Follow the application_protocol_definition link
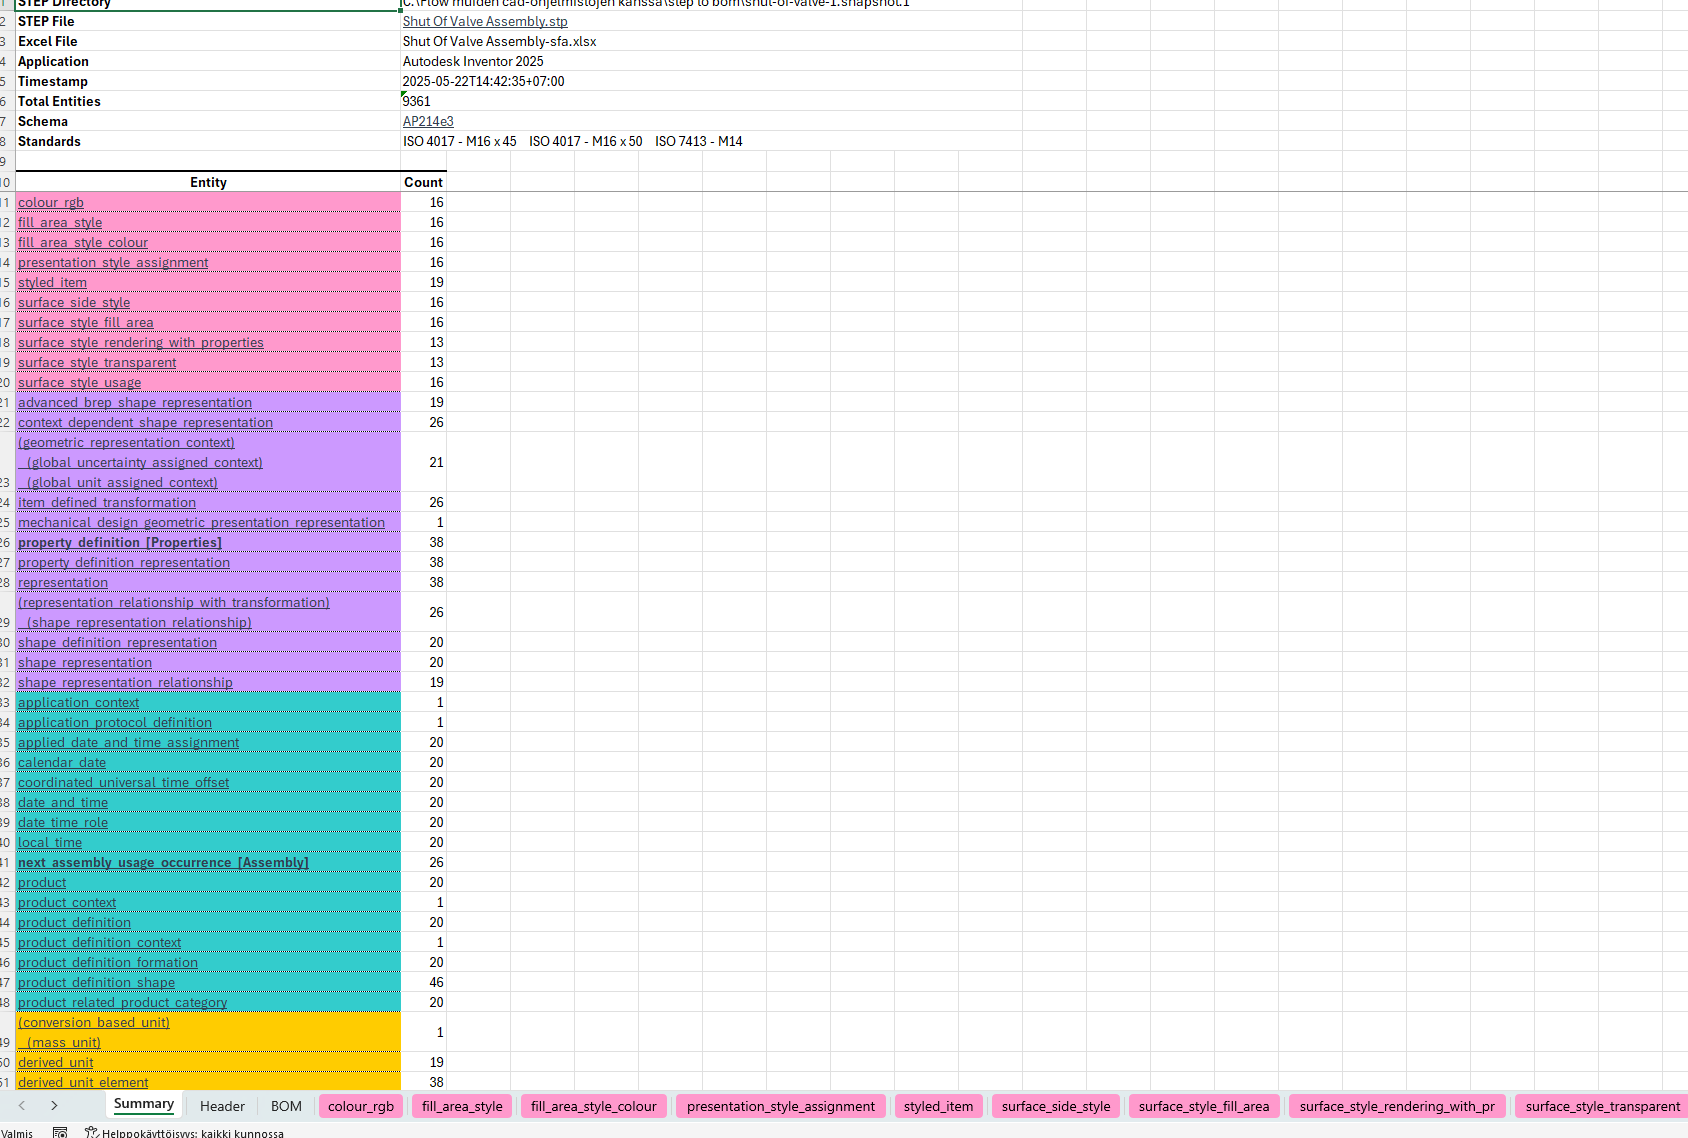1688x1138 pixels. coord(115,722)
